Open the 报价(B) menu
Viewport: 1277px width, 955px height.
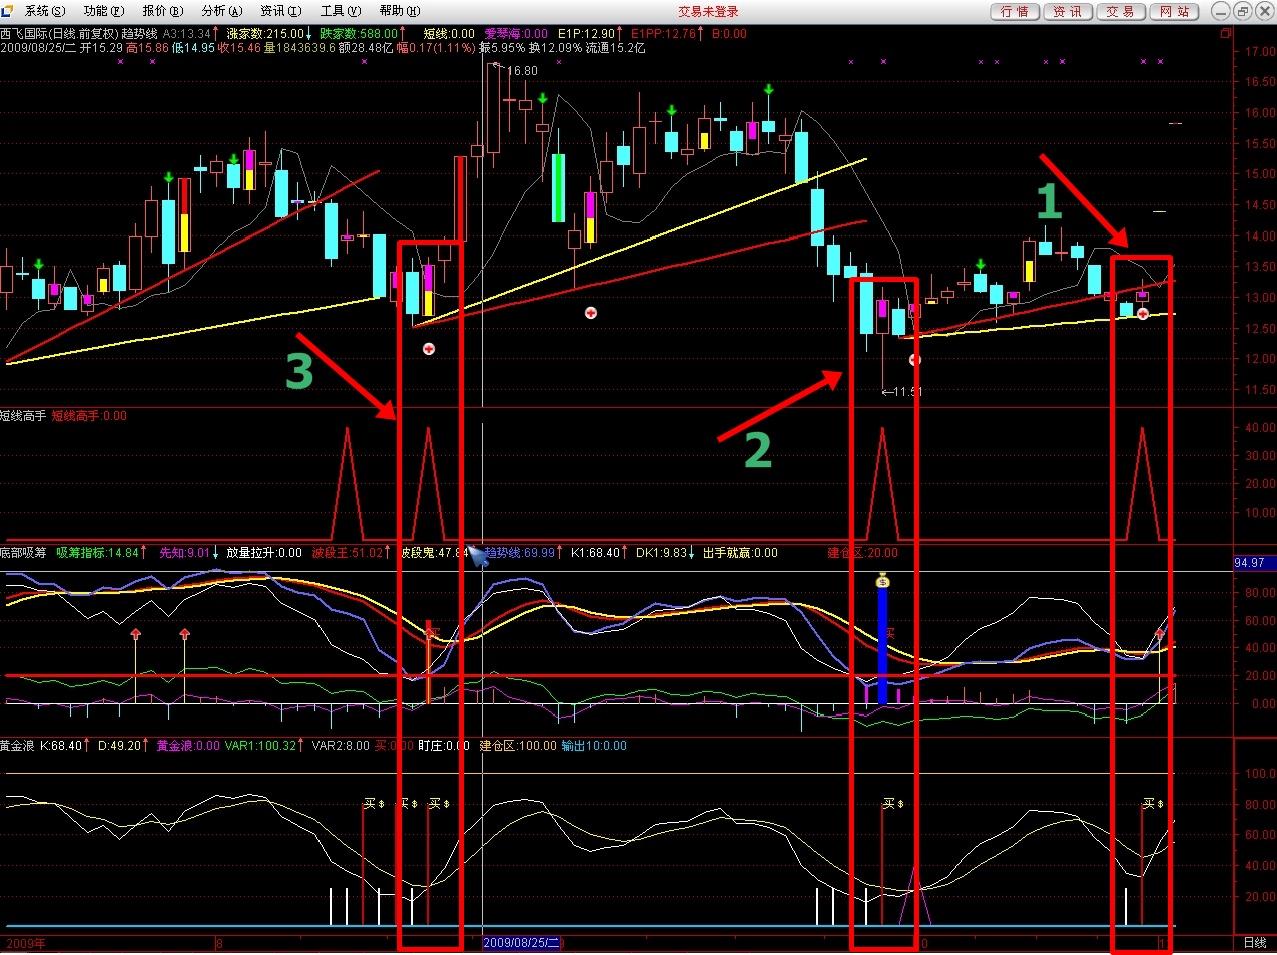(163, 11)
